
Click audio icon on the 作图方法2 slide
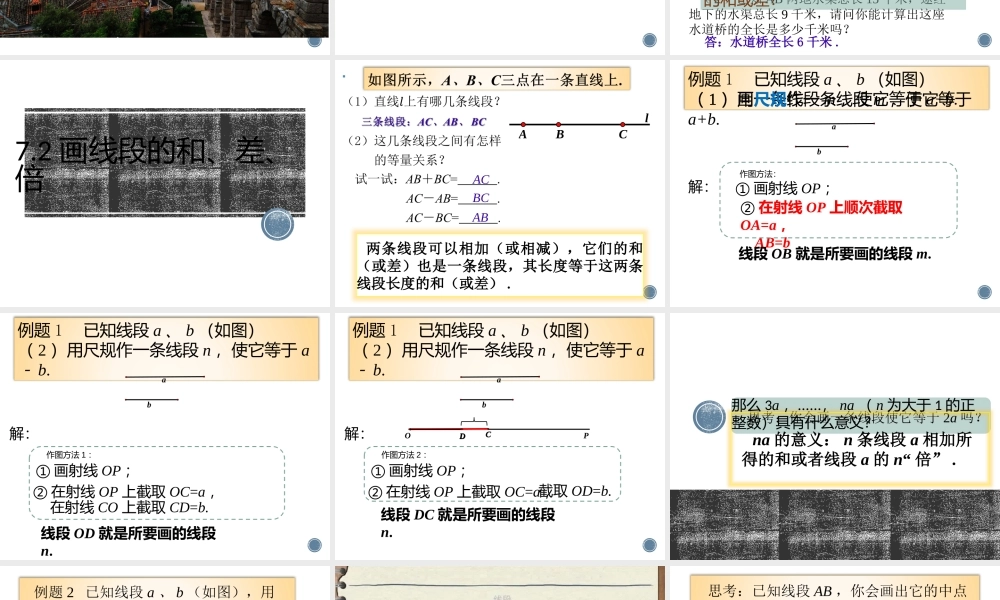click(x=649, y=546)
